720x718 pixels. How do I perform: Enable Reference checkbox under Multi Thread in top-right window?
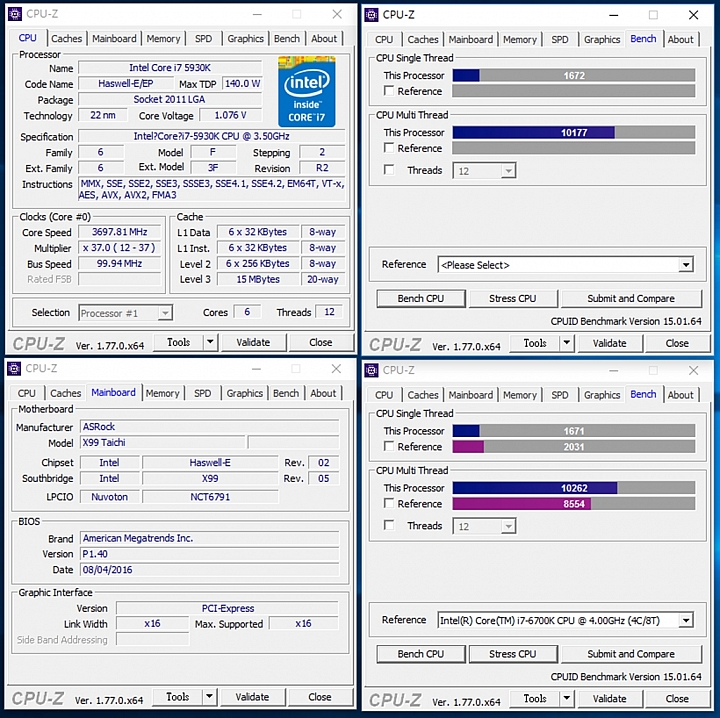pos(389,148)
